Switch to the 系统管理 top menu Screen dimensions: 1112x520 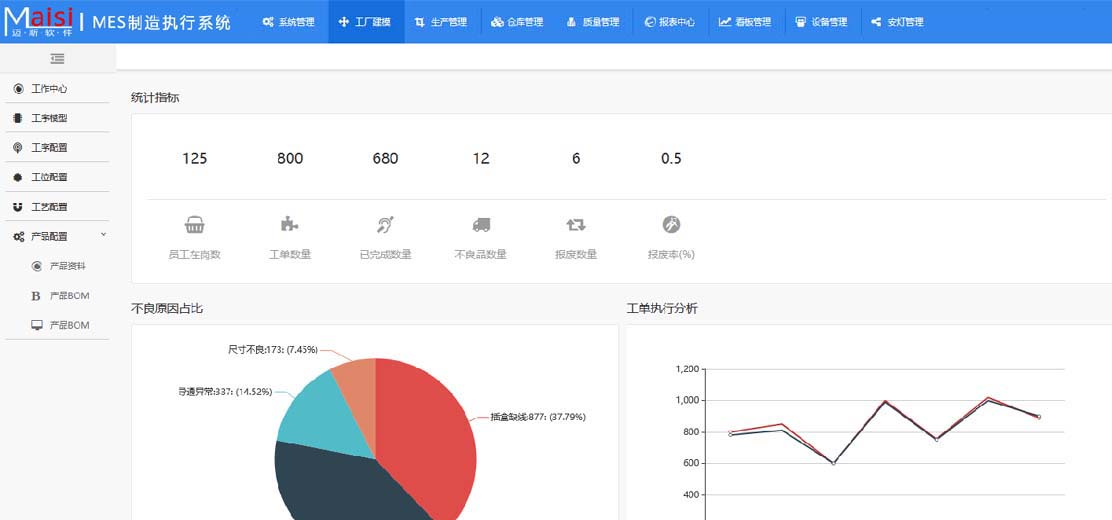pyautogui.click(x=288, y=22)
